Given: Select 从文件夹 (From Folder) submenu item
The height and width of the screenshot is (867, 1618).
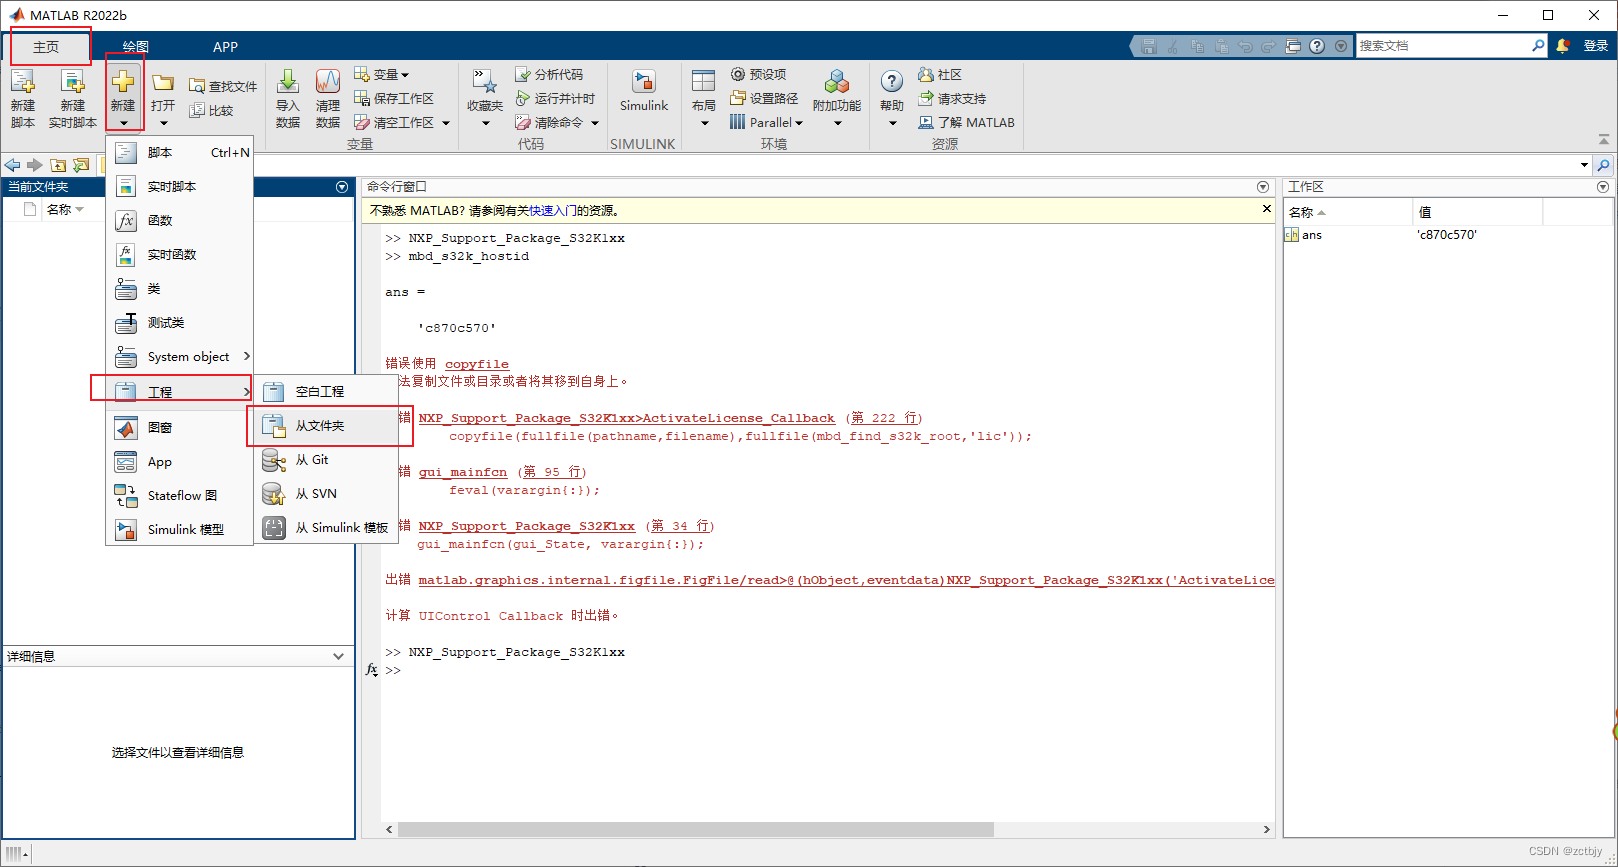Looking at the screenshot, I should point(326,425).
